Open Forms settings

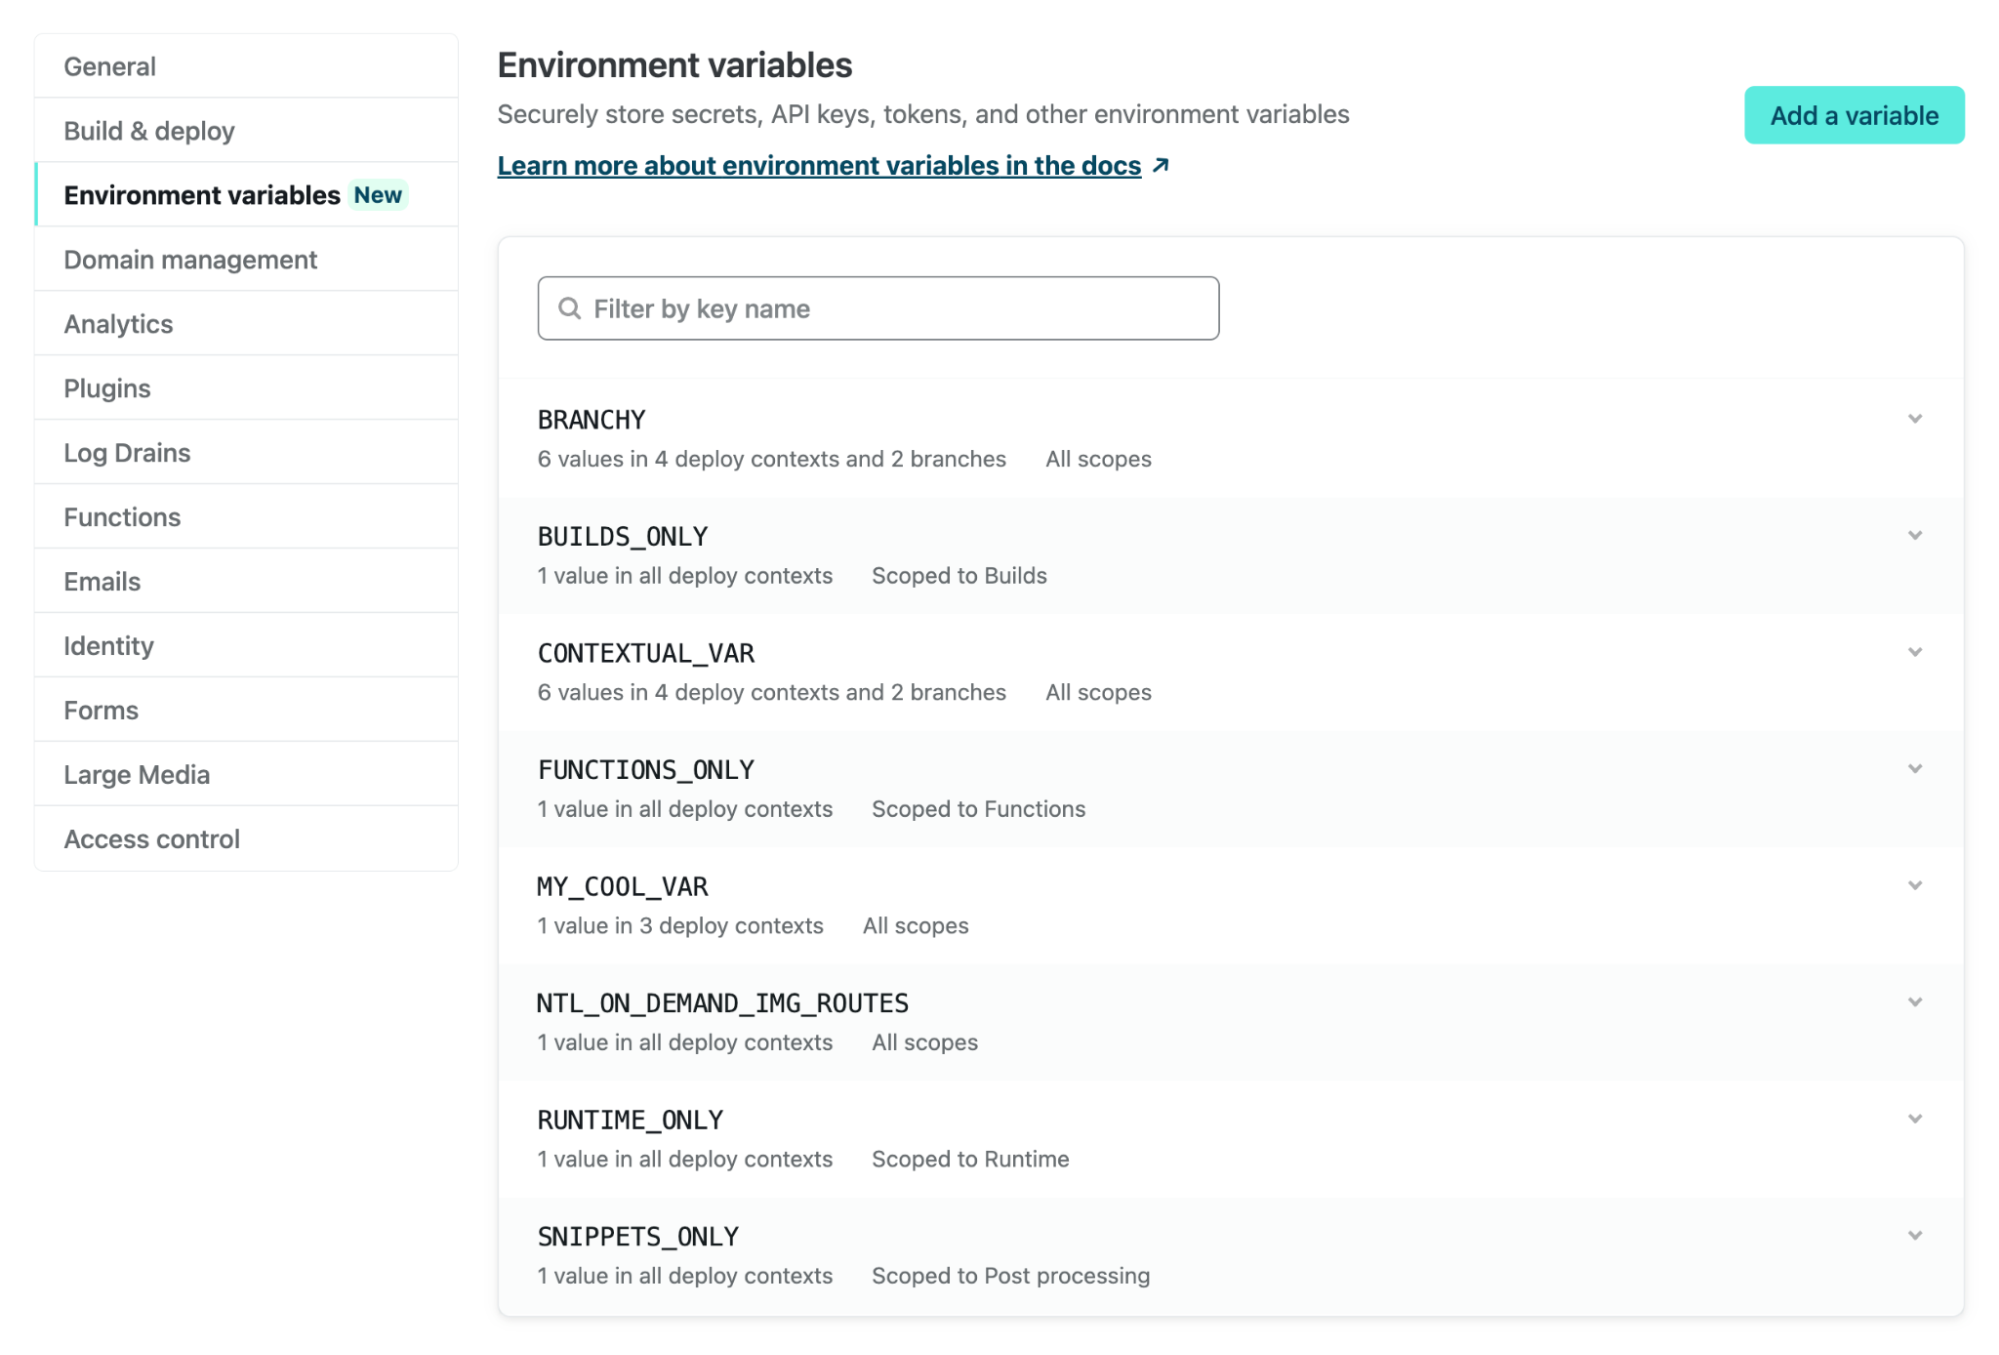(246, 710)
